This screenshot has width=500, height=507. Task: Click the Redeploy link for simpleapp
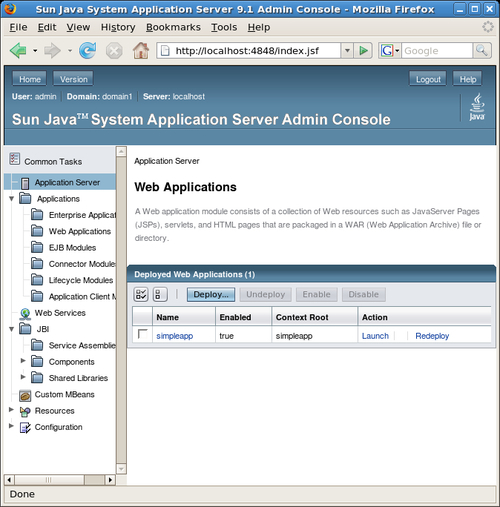pos(432,336)
